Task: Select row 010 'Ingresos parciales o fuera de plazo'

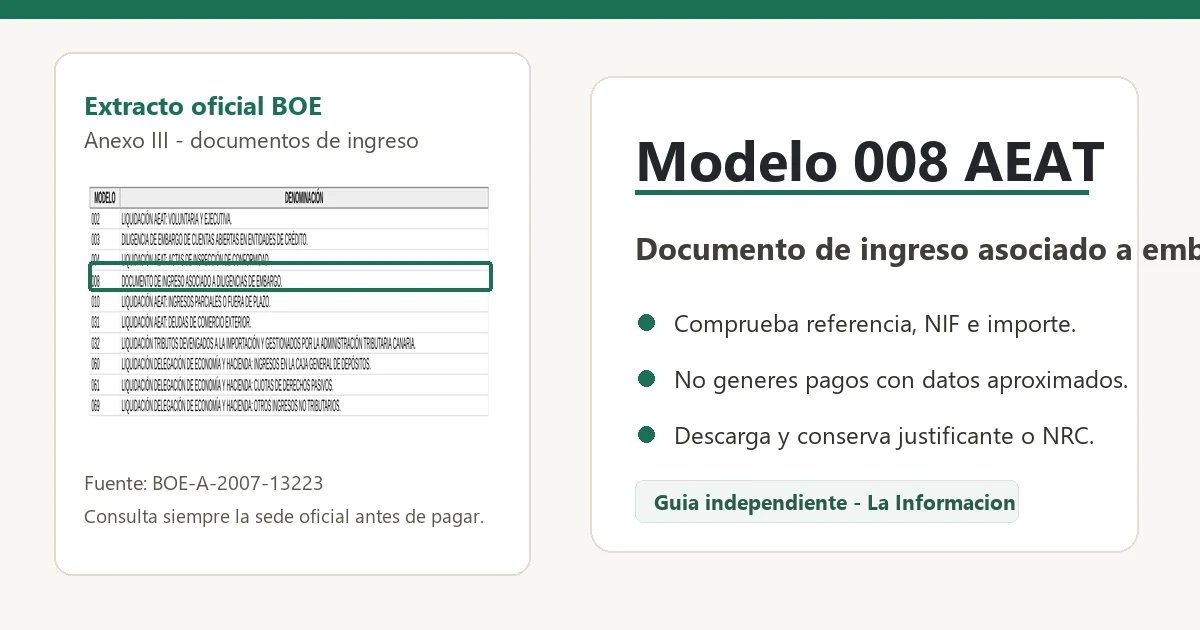Action: [289, 301]
